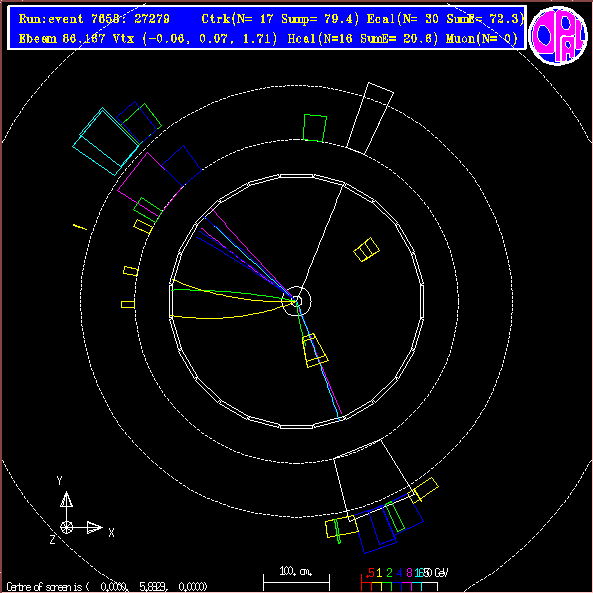
Task: Select the 100 cm scale bar
Action: pyautogui.click(x=296, y=579)
